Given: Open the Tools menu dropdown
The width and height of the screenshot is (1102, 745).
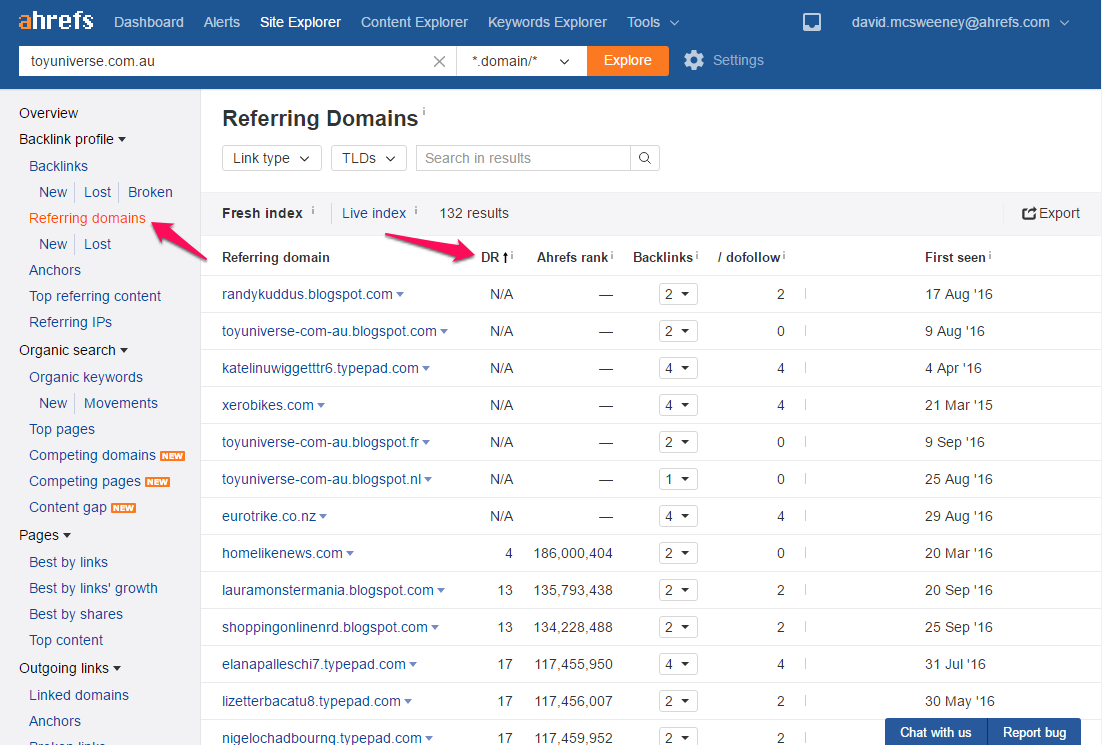Looking at the screenshot, I should point(653,22).
